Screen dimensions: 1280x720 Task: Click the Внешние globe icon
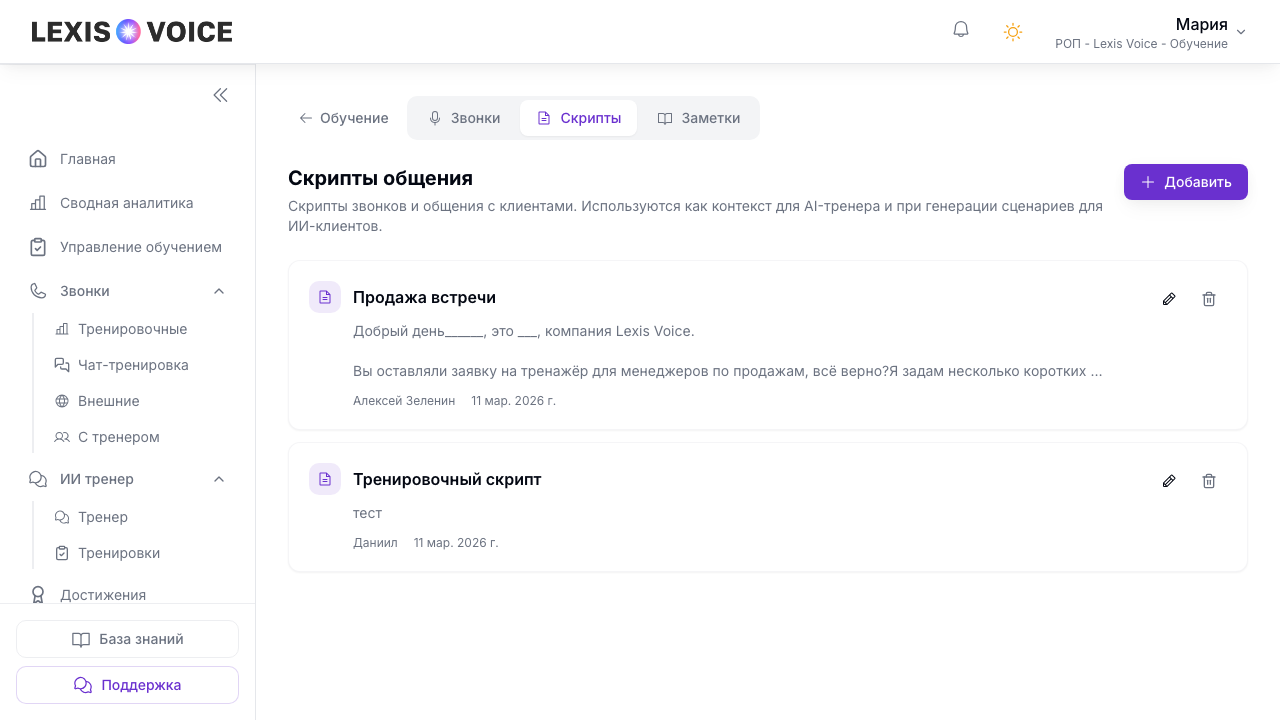tap(62, 401)
